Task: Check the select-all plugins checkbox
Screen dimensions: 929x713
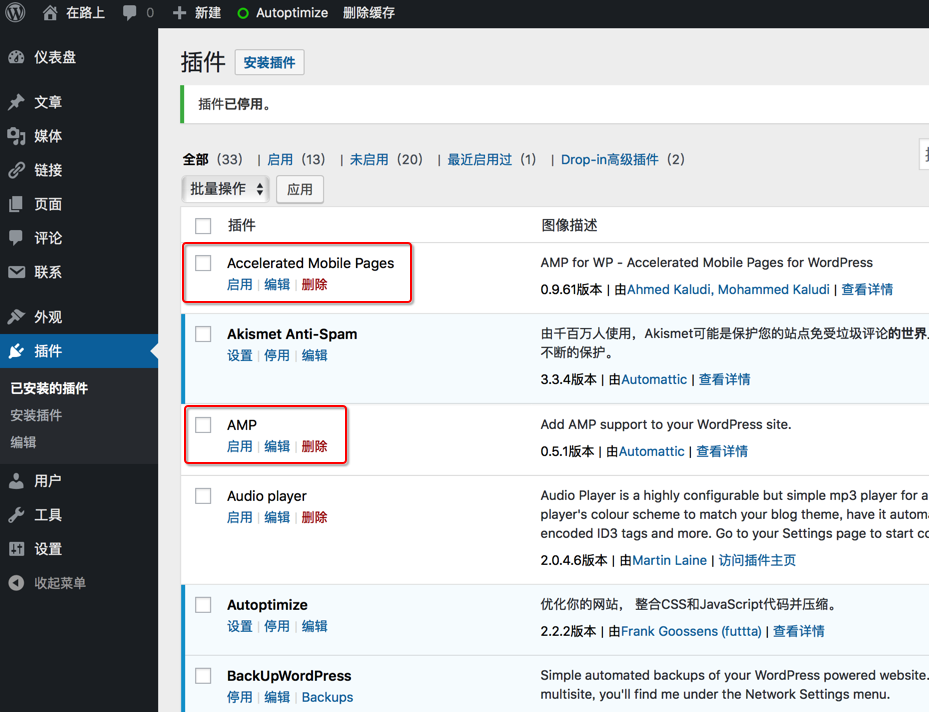Action: (x=203, y=225)
